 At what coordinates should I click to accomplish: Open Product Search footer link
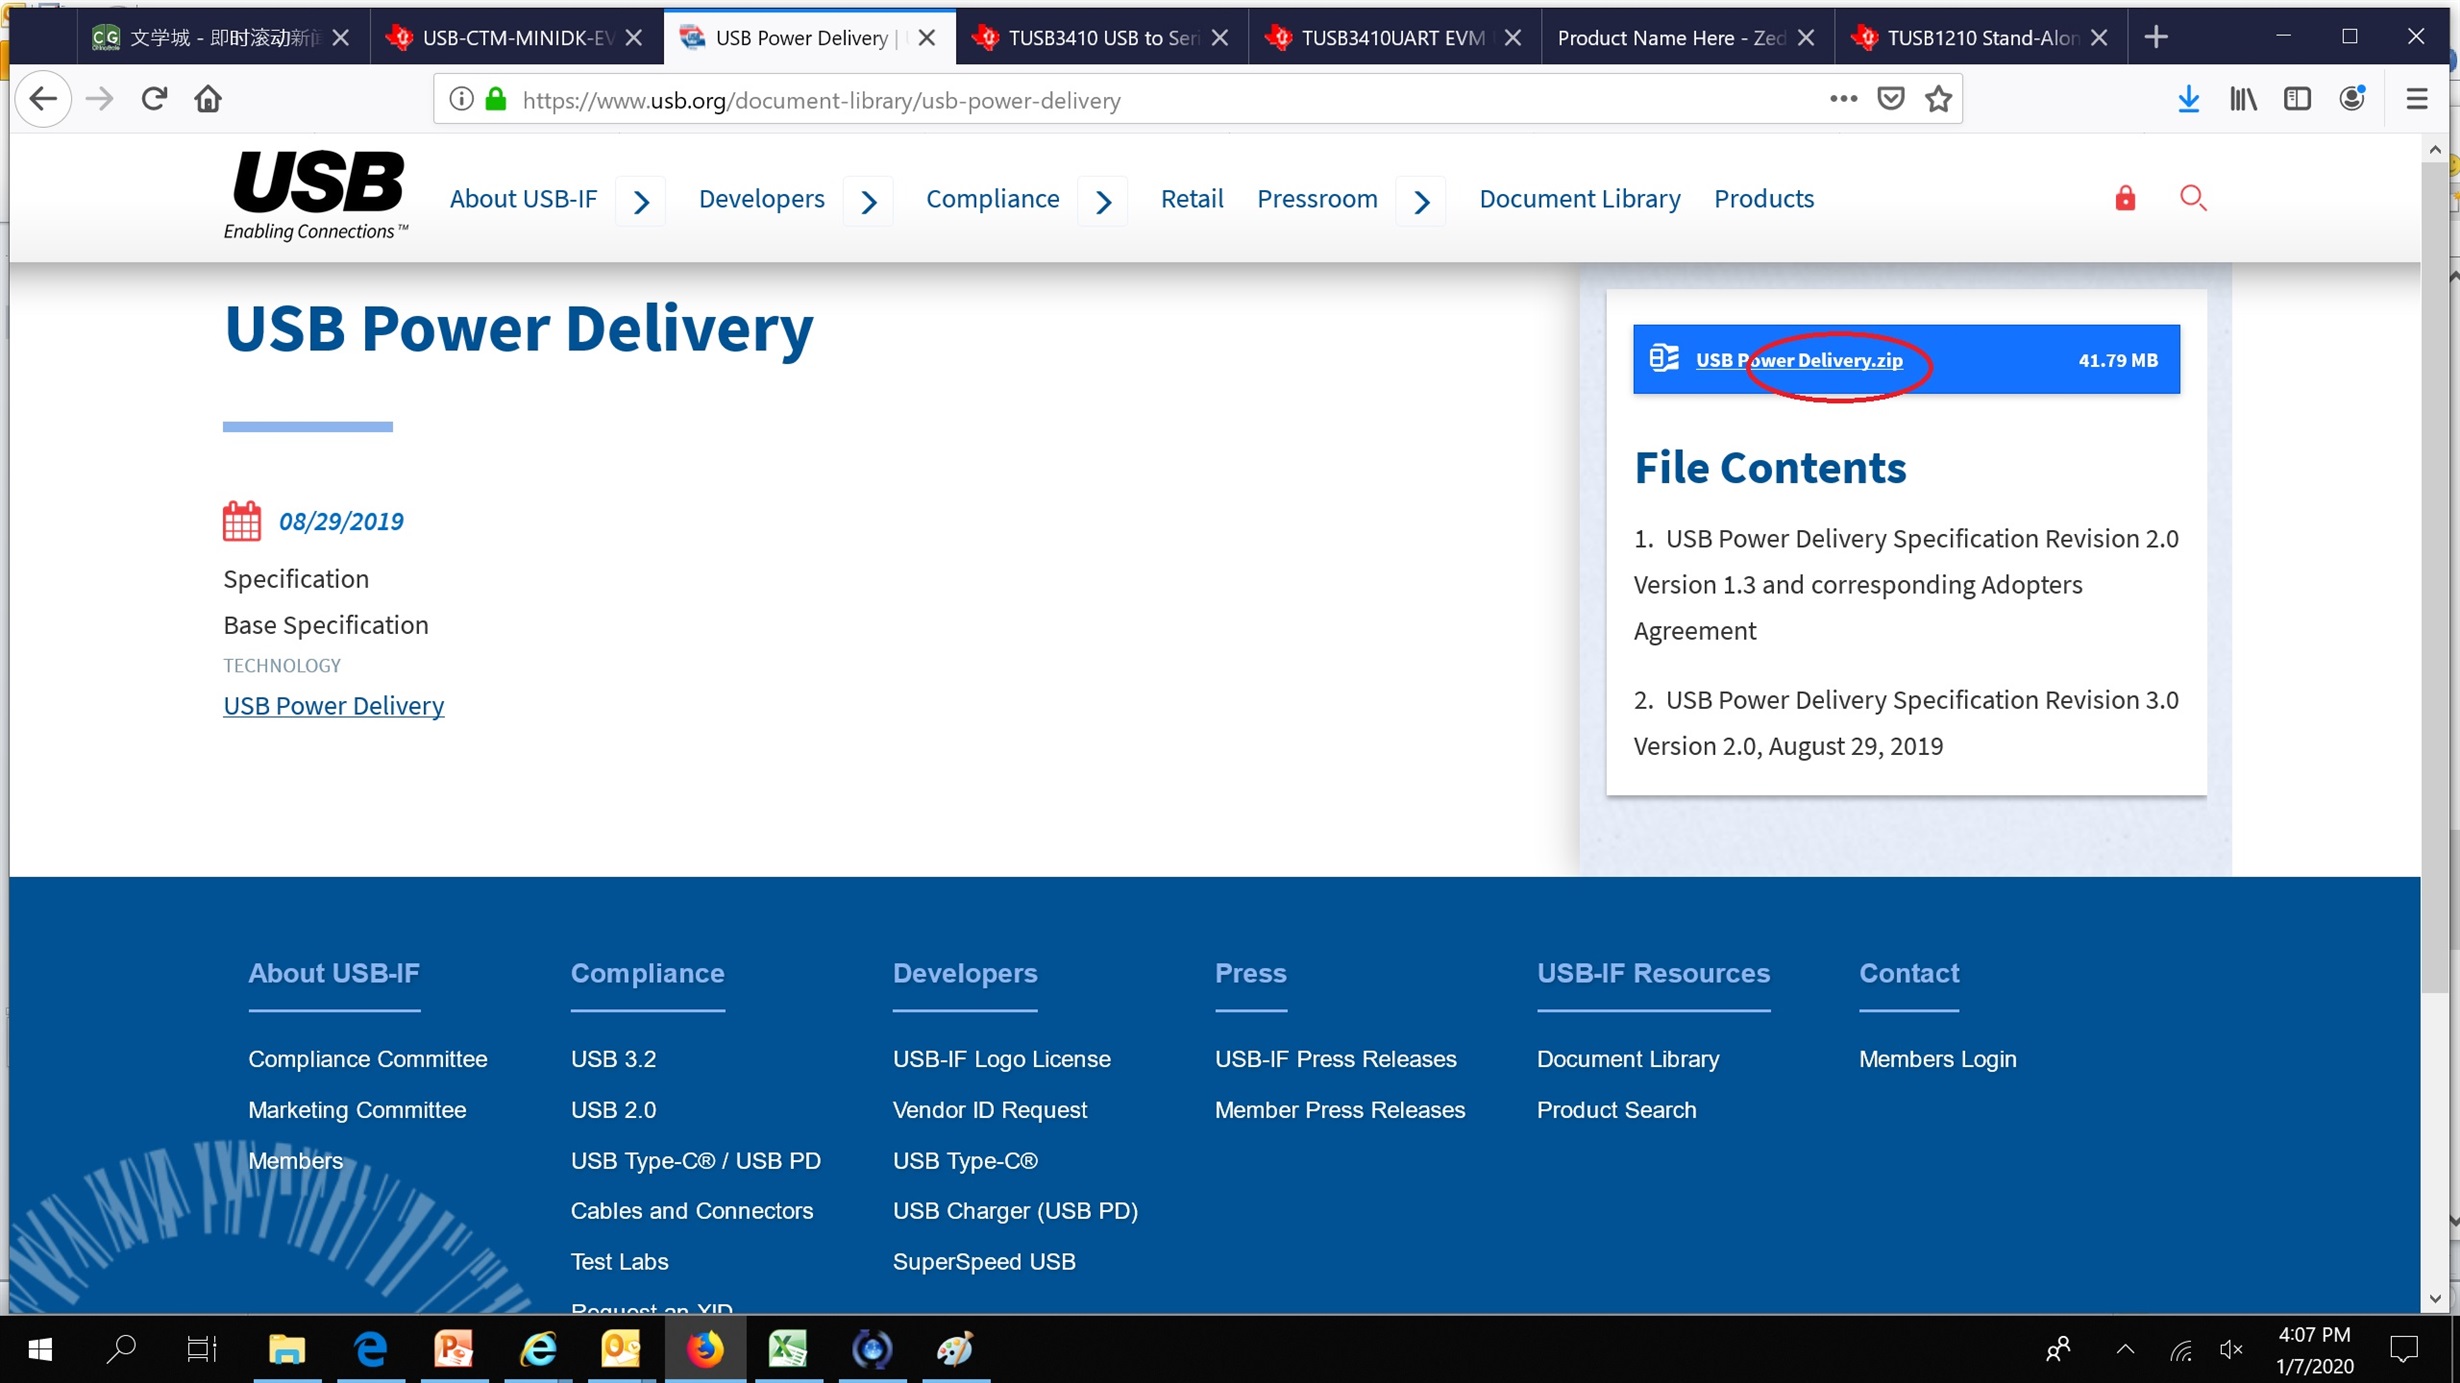click(x=1616, y=1109)
